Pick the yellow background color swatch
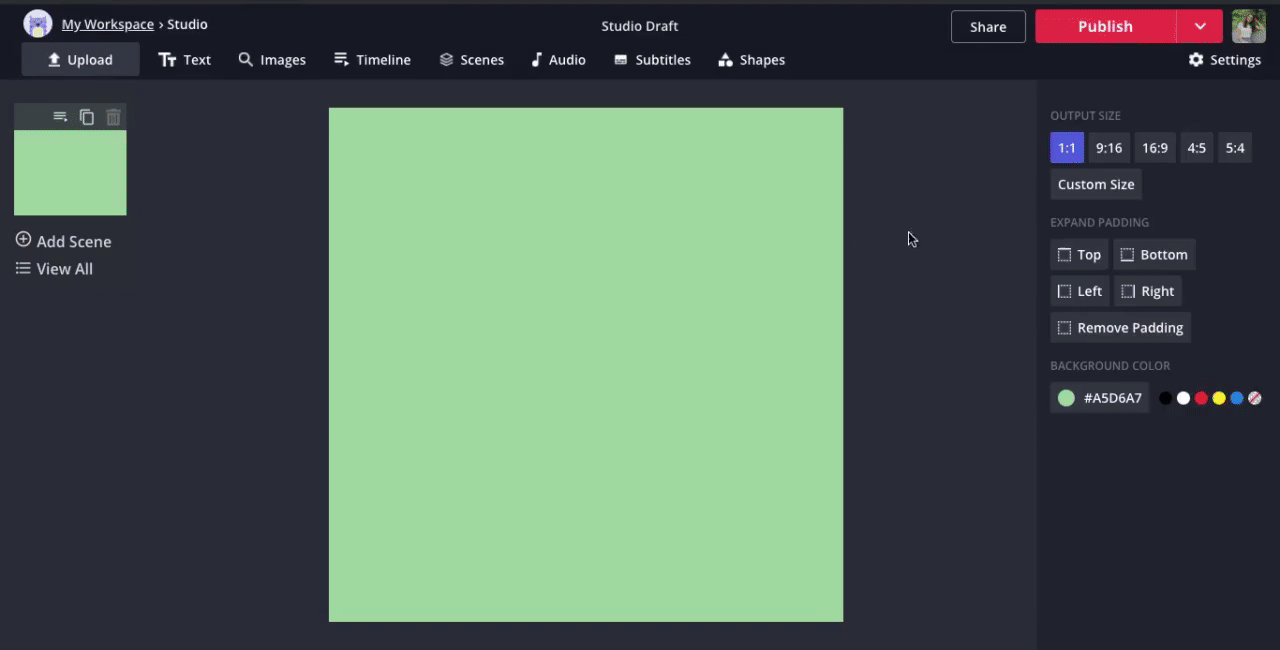This screenshot has height=650, width=1280. pyautogui.click(x=1219, y=398)
